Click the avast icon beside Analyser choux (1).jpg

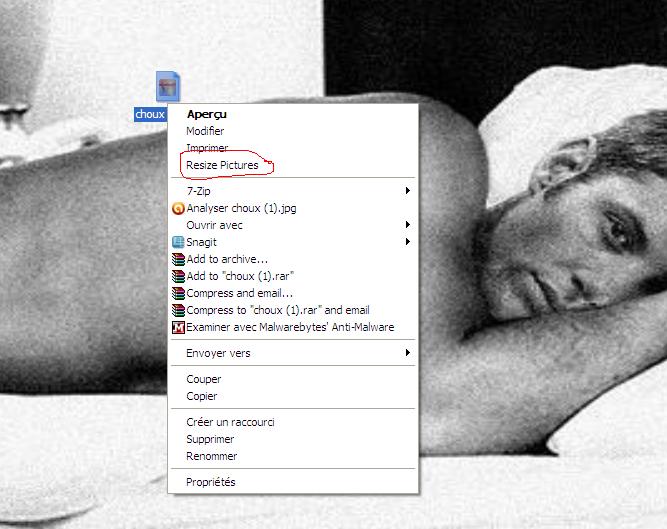pos(178,208)
